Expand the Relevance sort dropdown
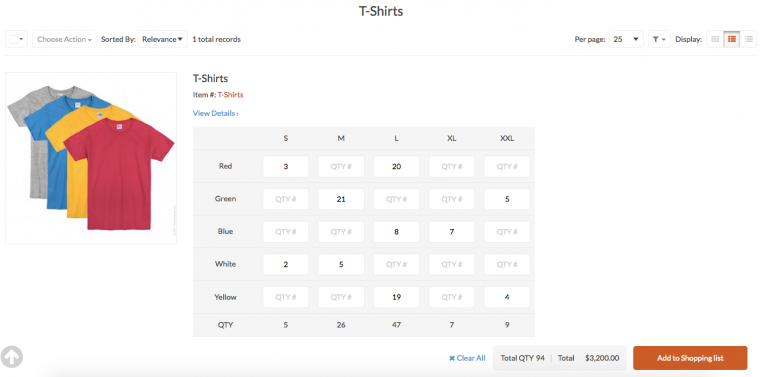This screenshot has width=760, height=377. [162, 39]
